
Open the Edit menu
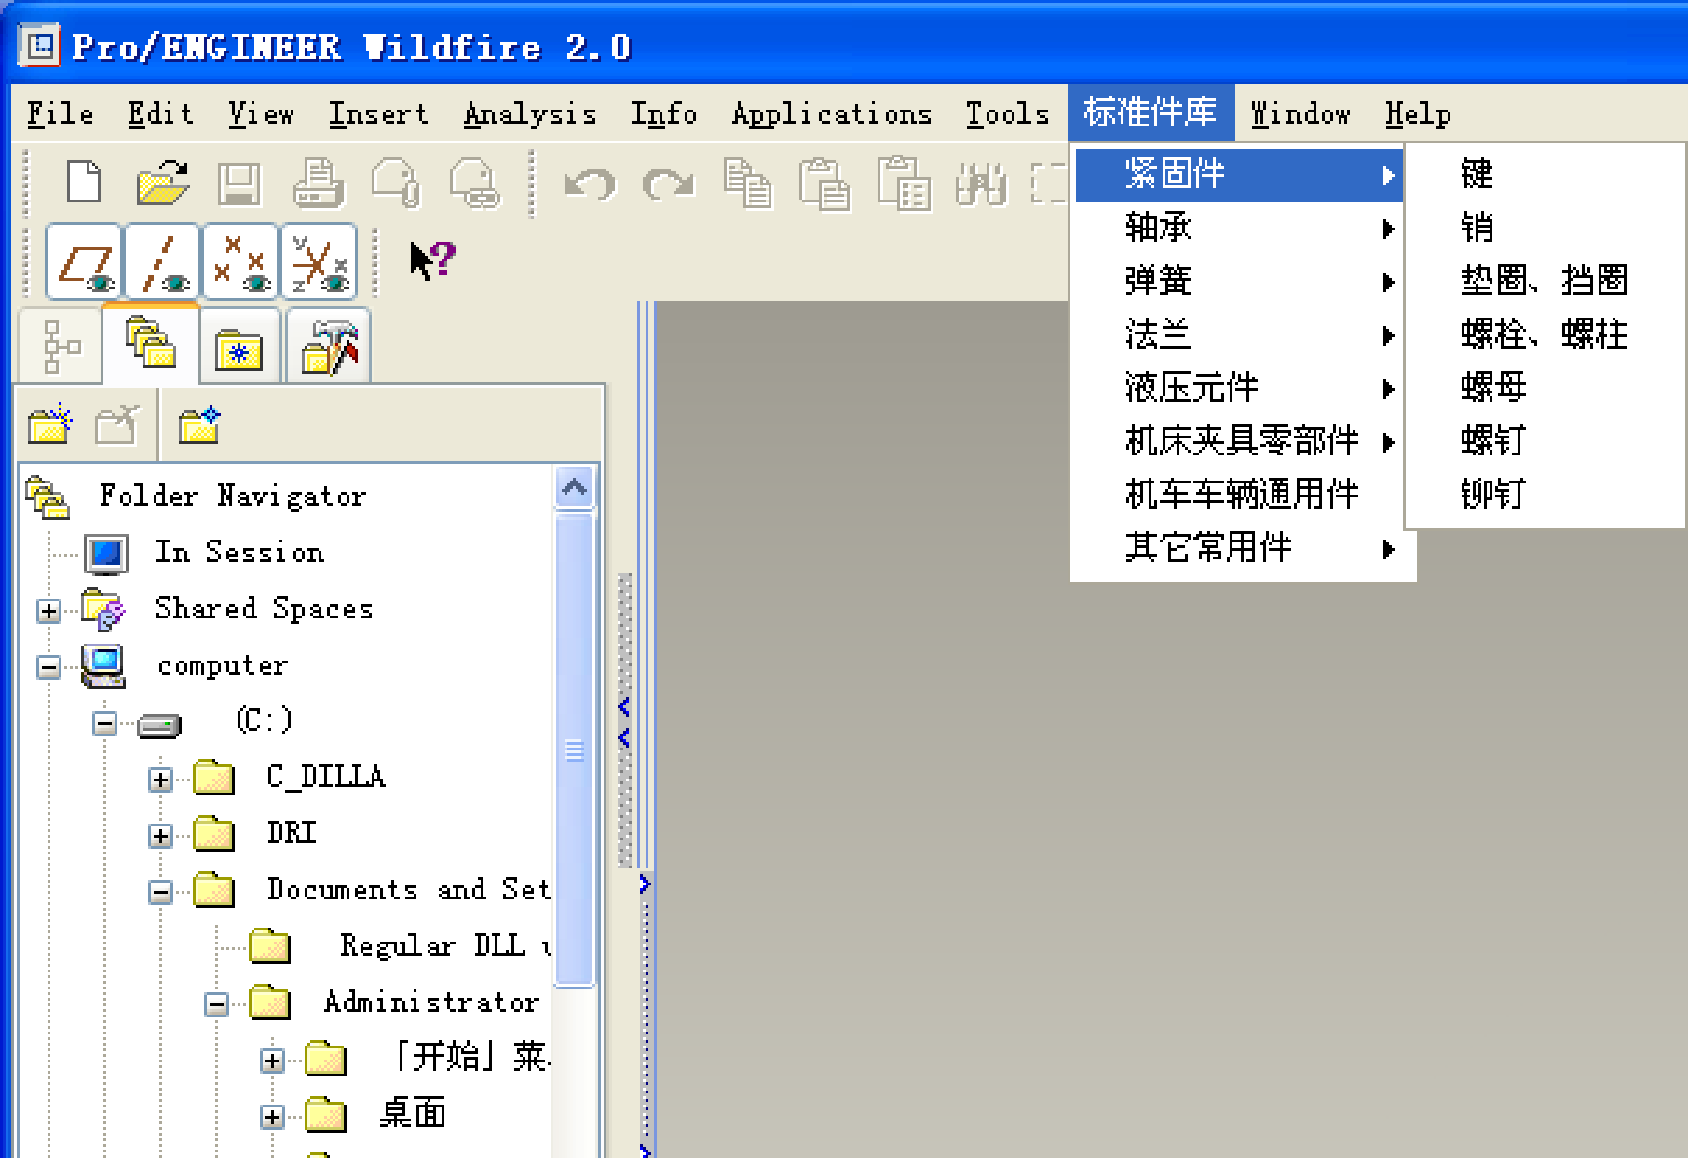click(x=160, y=114)
